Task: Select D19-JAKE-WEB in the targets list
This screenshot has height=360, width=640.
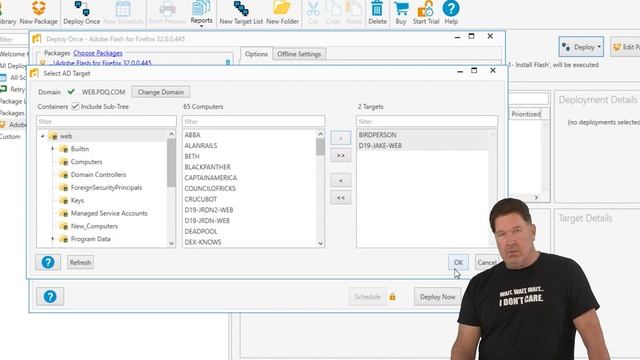Action: pos(380,145)
